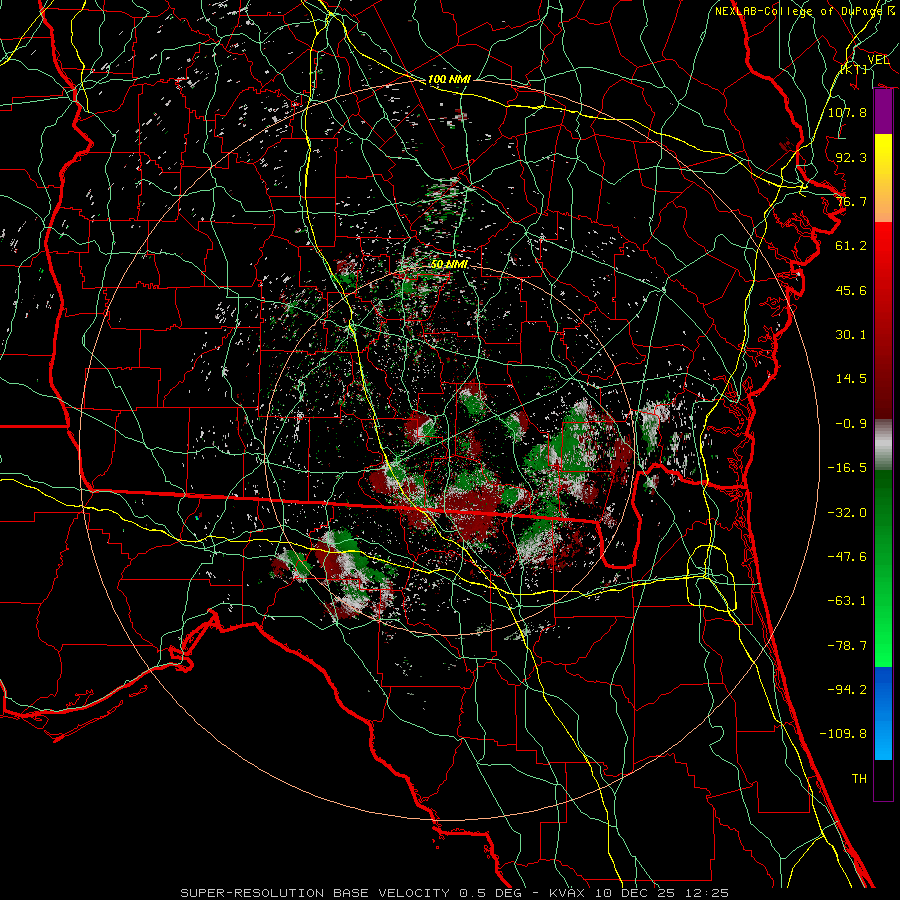
Task: Pick the gray segment of the velocity scale
Action: tap(883, 445)
